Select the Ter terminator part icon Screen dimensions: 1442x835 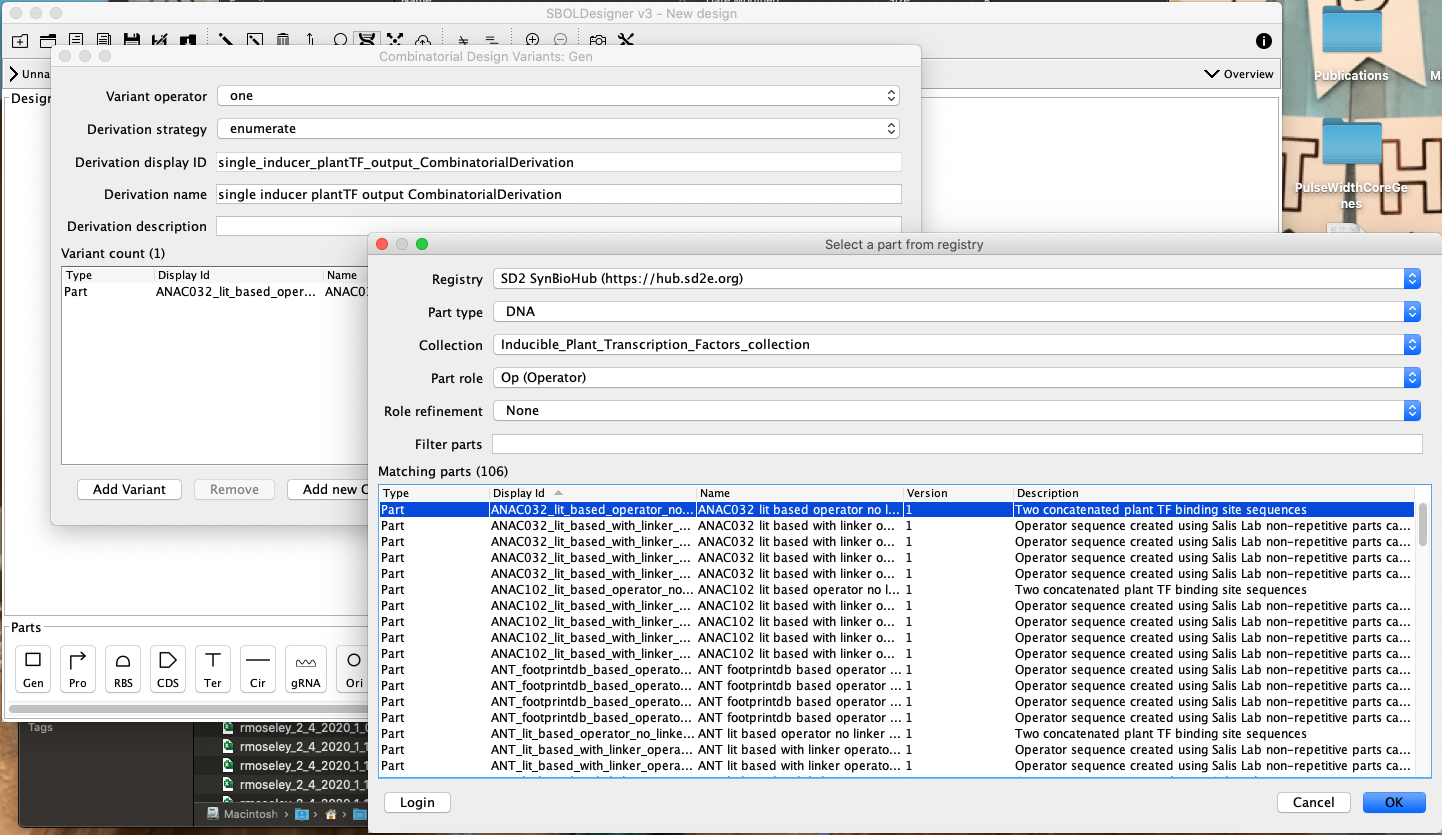pyautogui.click(x=212, y=668)
